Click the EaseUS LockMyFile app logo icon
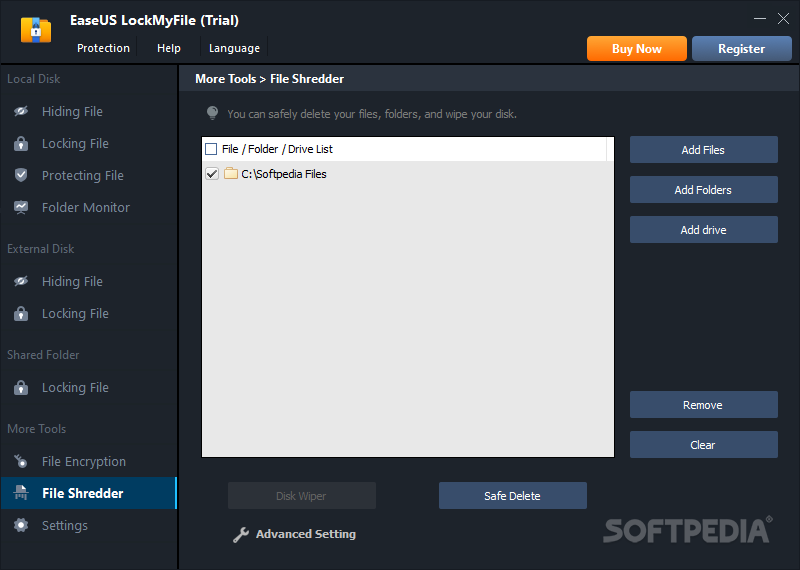Image resolution: width=800 pixels, height=570 pixels. tap(36, 30)
